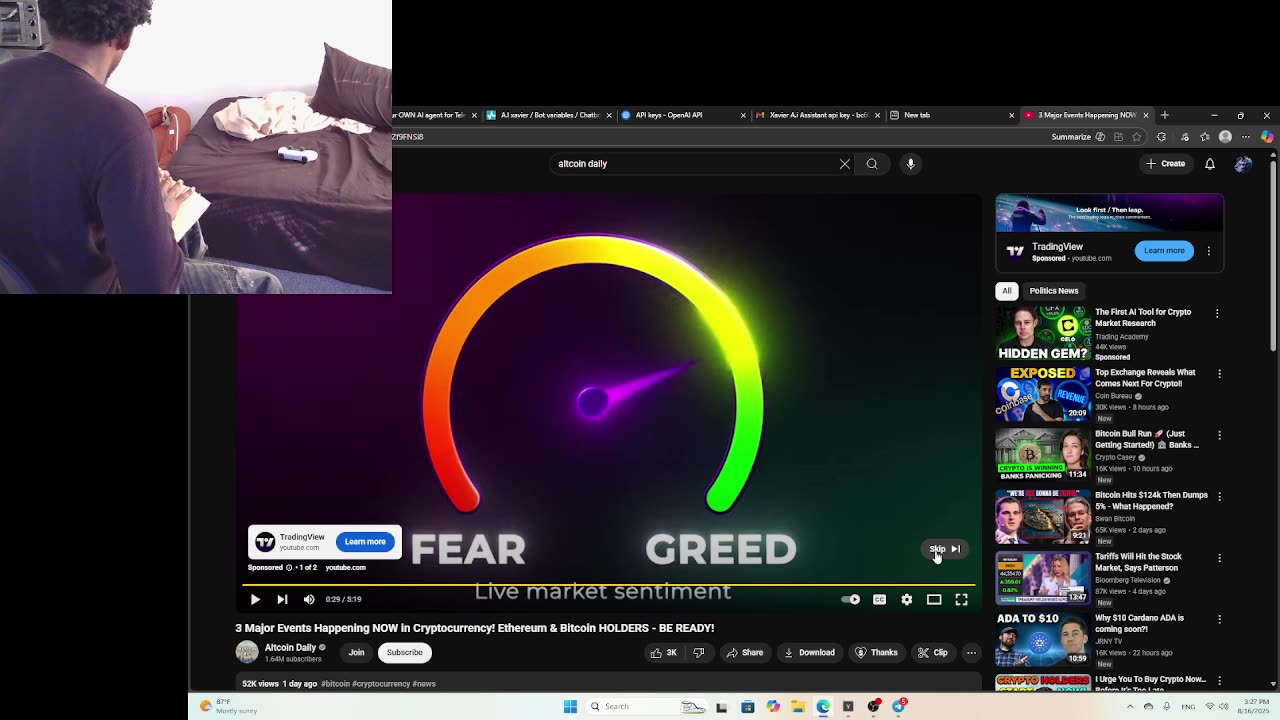
Task: Open menu for 'Top Exchange Reveals' video
Action: pos(1219,374)
